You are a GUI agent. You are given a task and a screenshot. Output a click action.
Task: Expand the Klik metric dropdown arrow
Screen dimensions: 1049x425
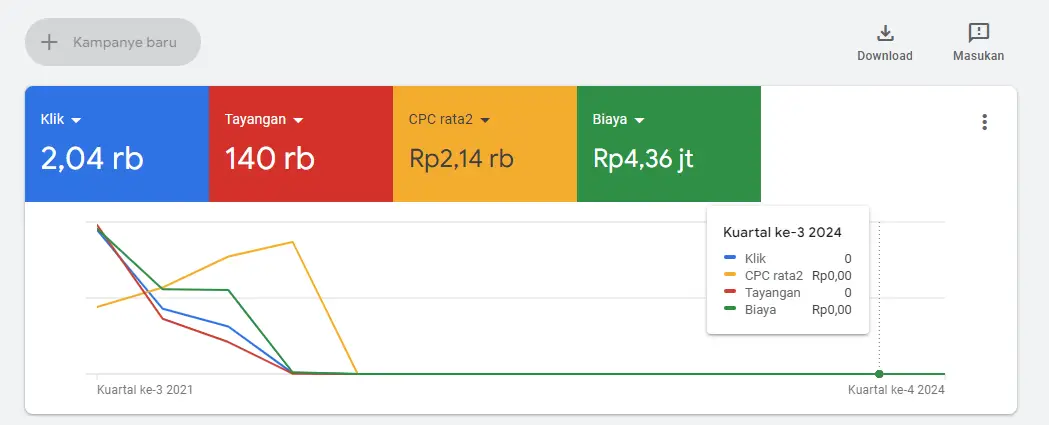[x=77, y=121]
